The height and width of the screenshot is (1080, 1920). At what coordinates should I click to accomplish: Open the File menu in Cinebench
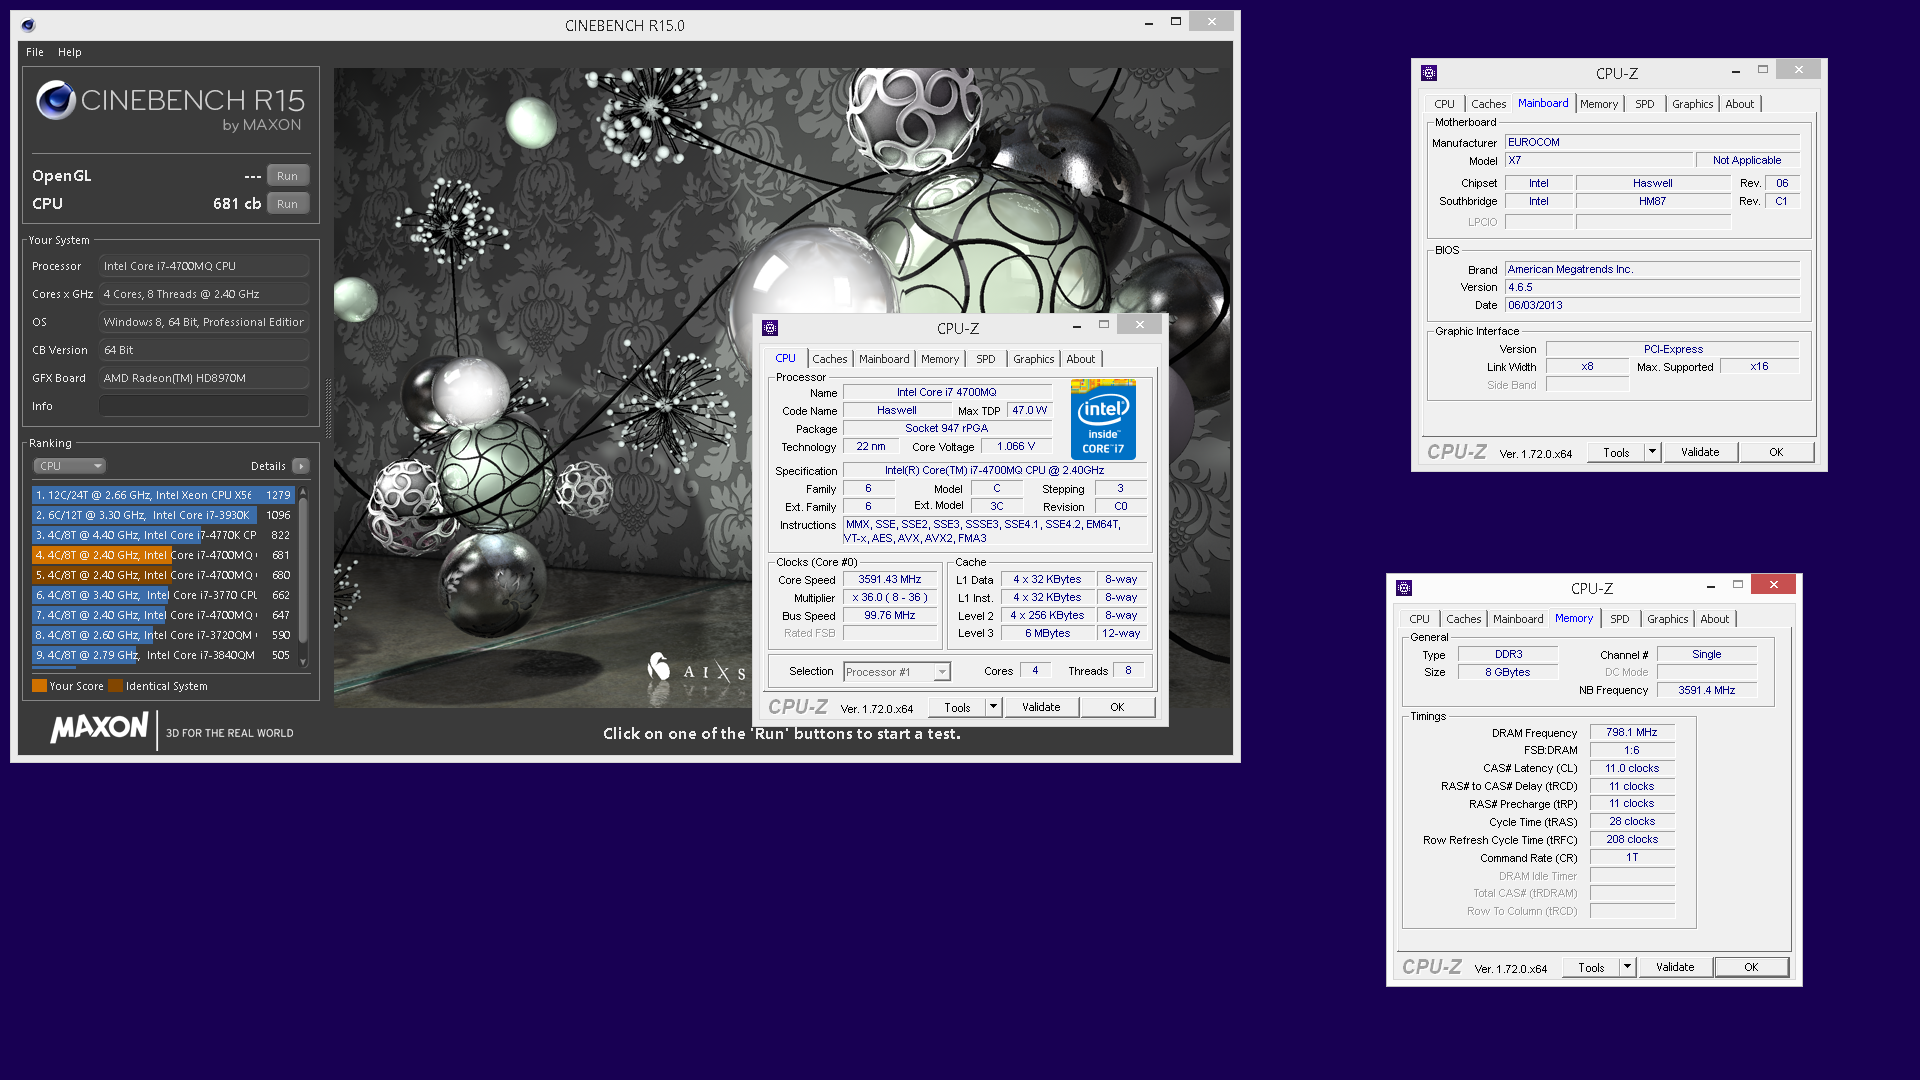[x=35, y=52]
